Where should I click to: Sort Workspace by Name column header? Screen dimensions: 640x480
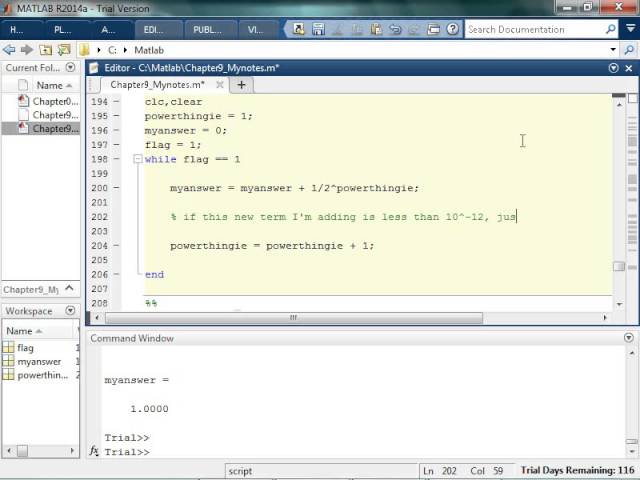(x=20, y=331)
